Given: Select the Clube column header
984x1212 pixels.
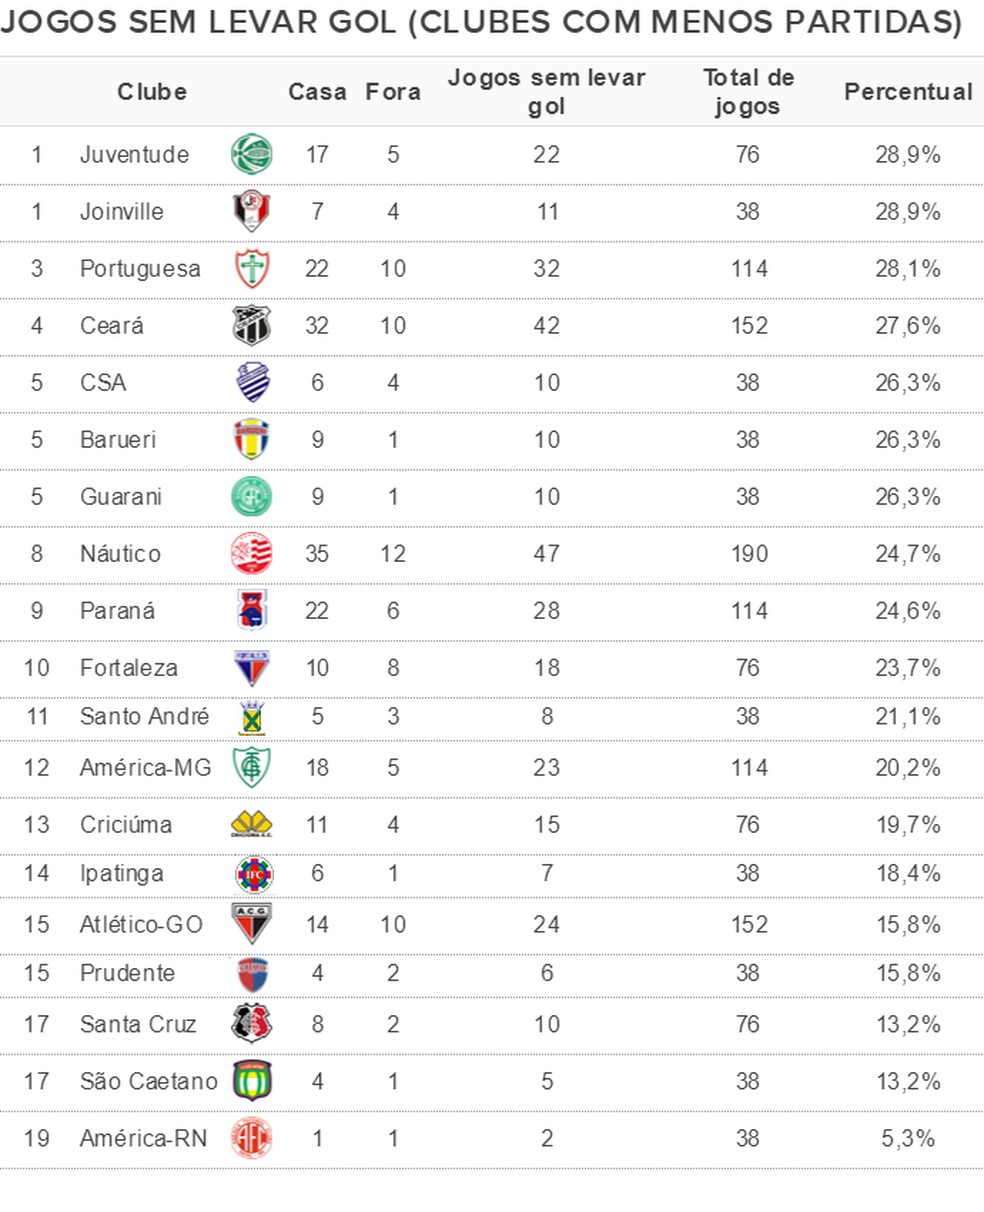Looking at the screenshot, I should point(152,91).
